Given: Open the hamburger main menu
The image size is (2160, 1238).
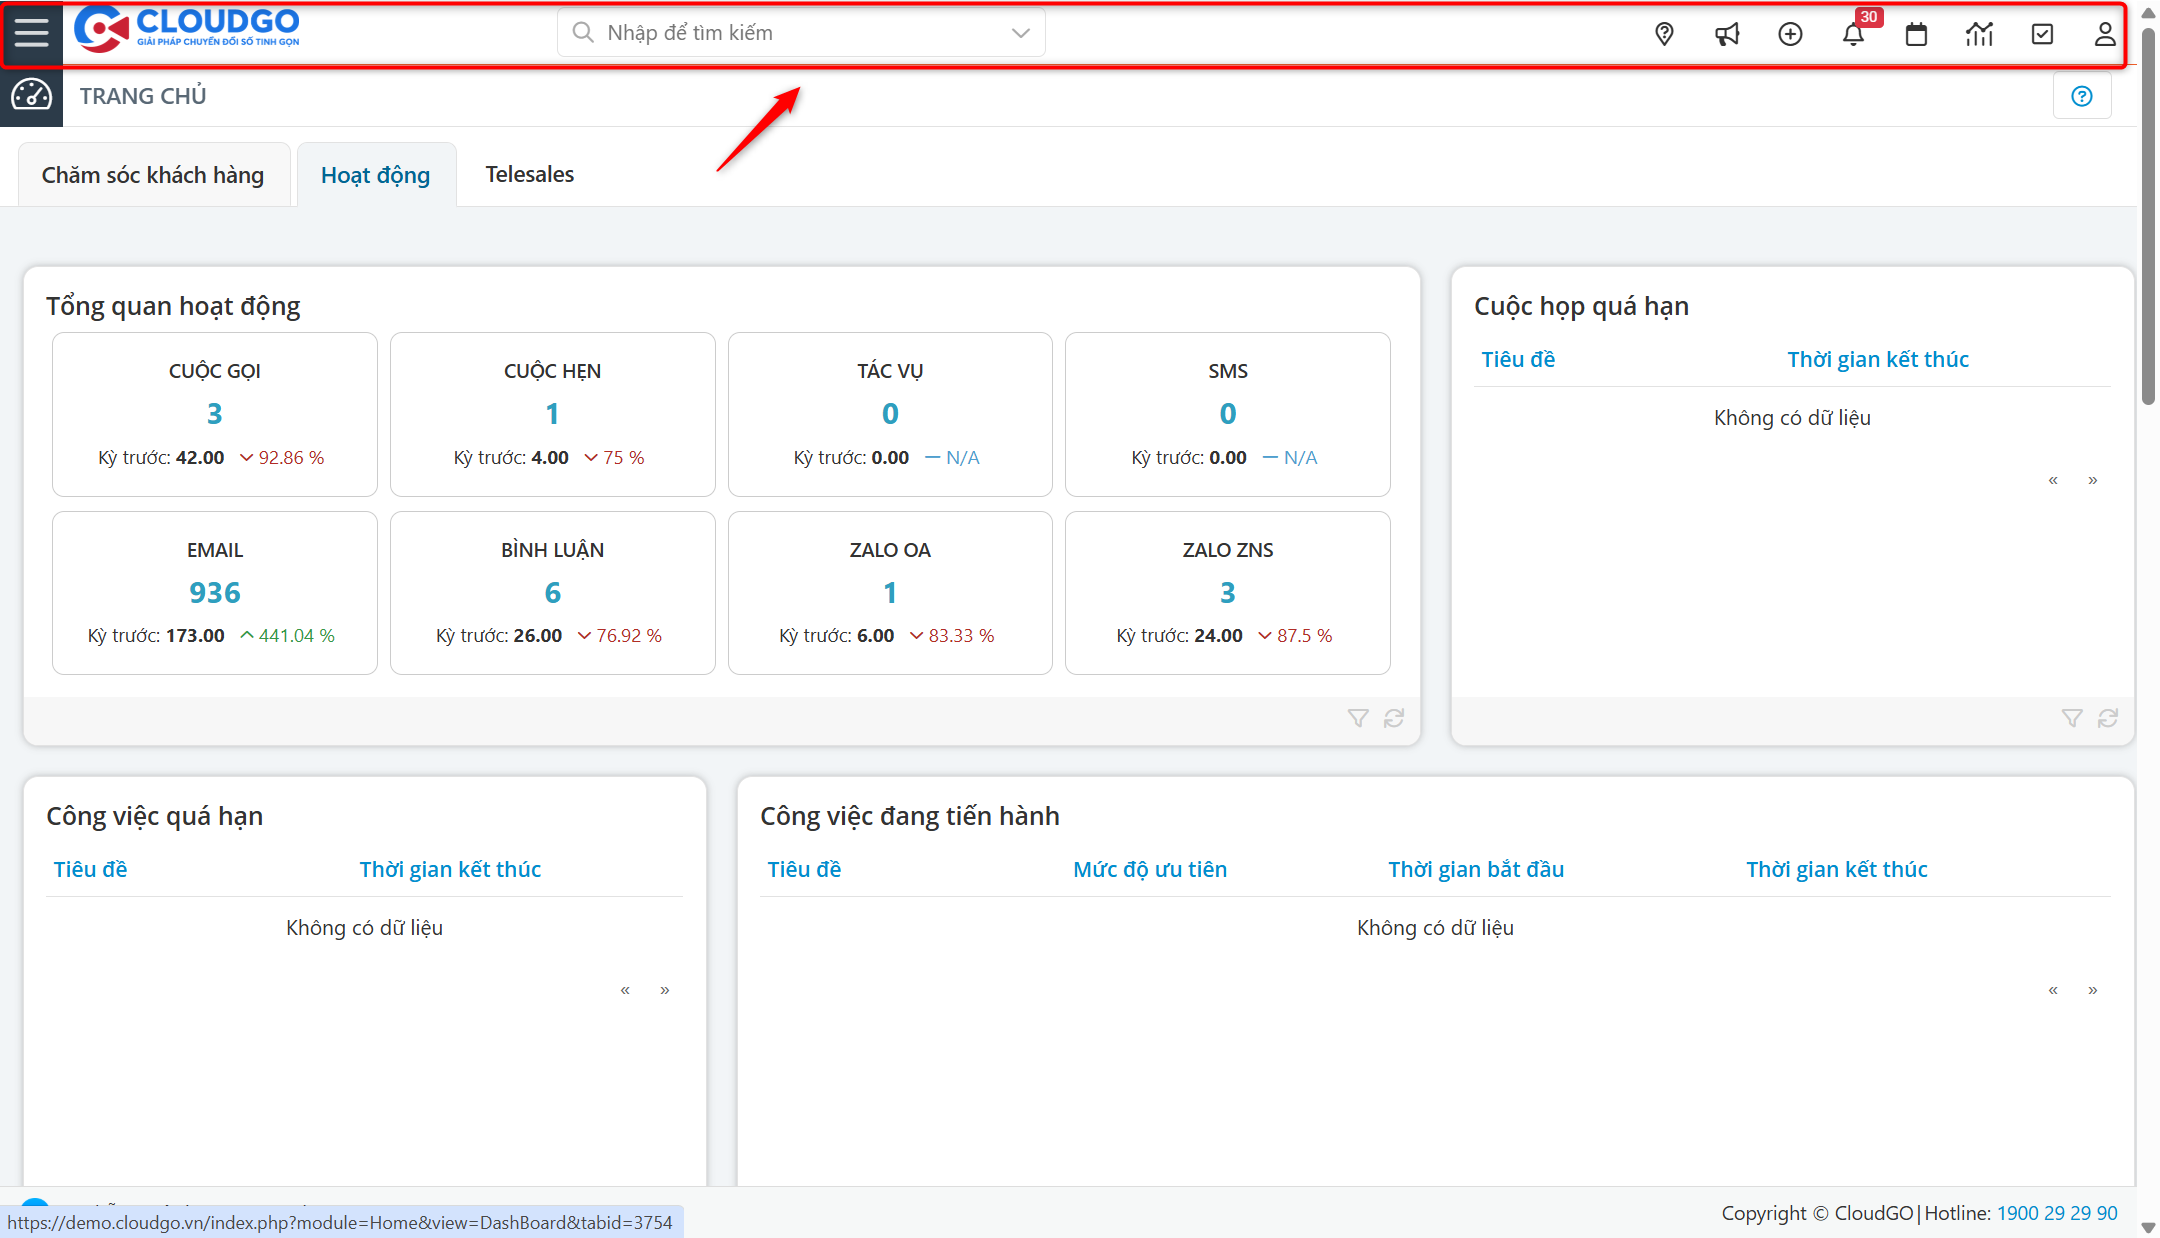Looking at the screenshot, I should (31, 33).
